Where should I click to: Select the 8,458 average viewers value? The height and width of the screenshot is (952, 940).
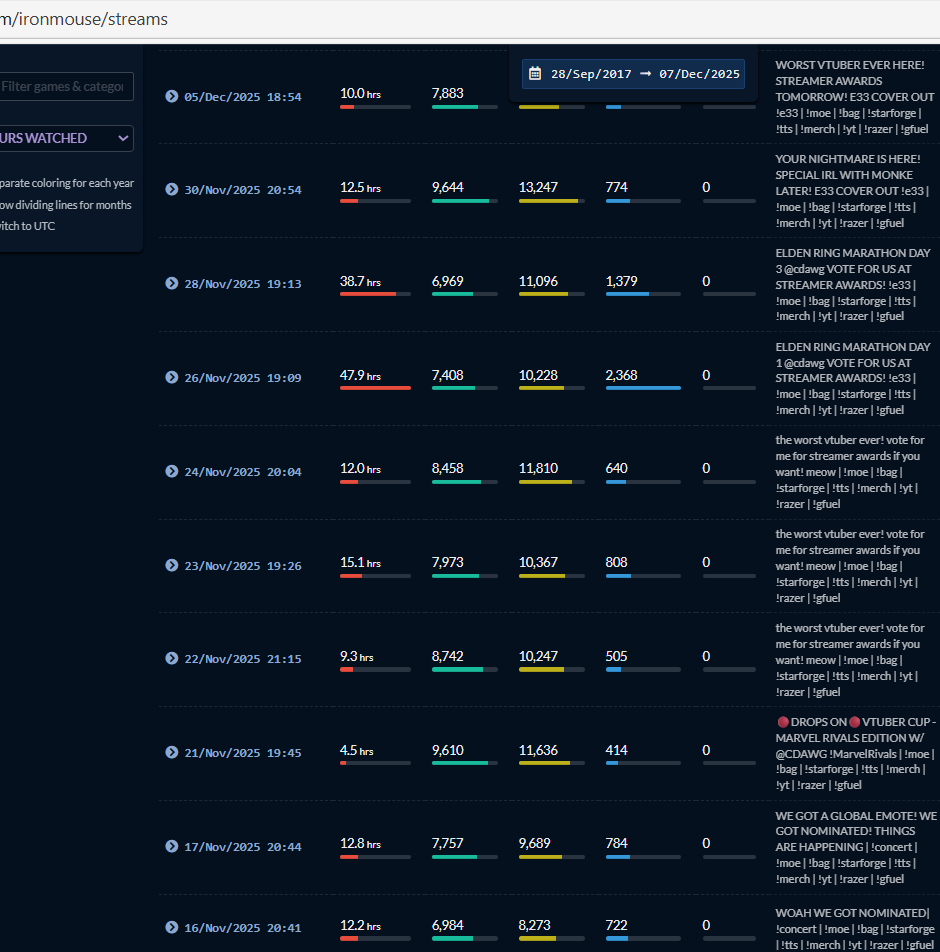[x=448, y=469]
